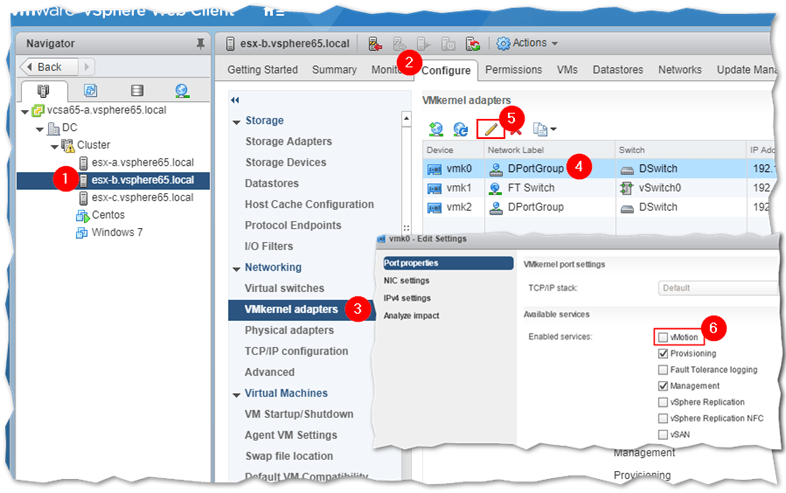Open VM Startup/Shutdown settings
The image size is (786, 493).
tap(299, 415)
